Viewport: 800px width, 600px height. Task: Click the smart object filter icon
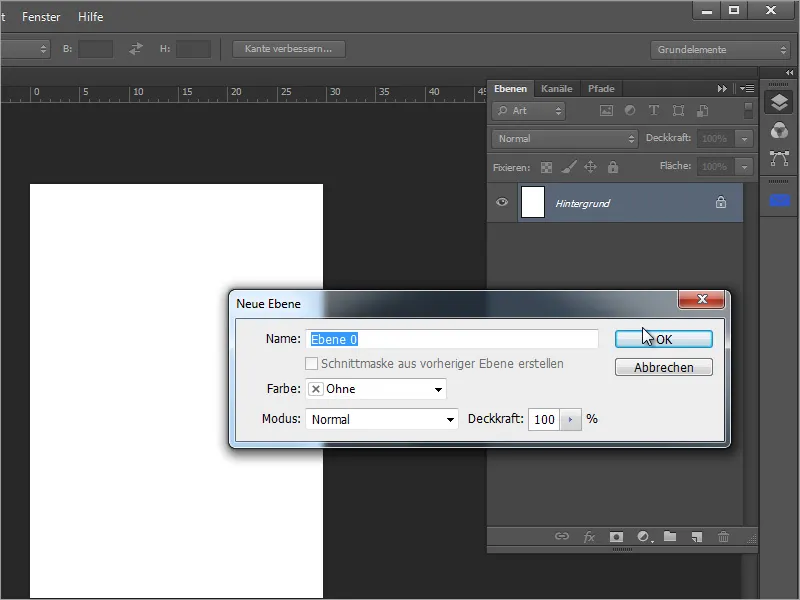coord(703,111)
